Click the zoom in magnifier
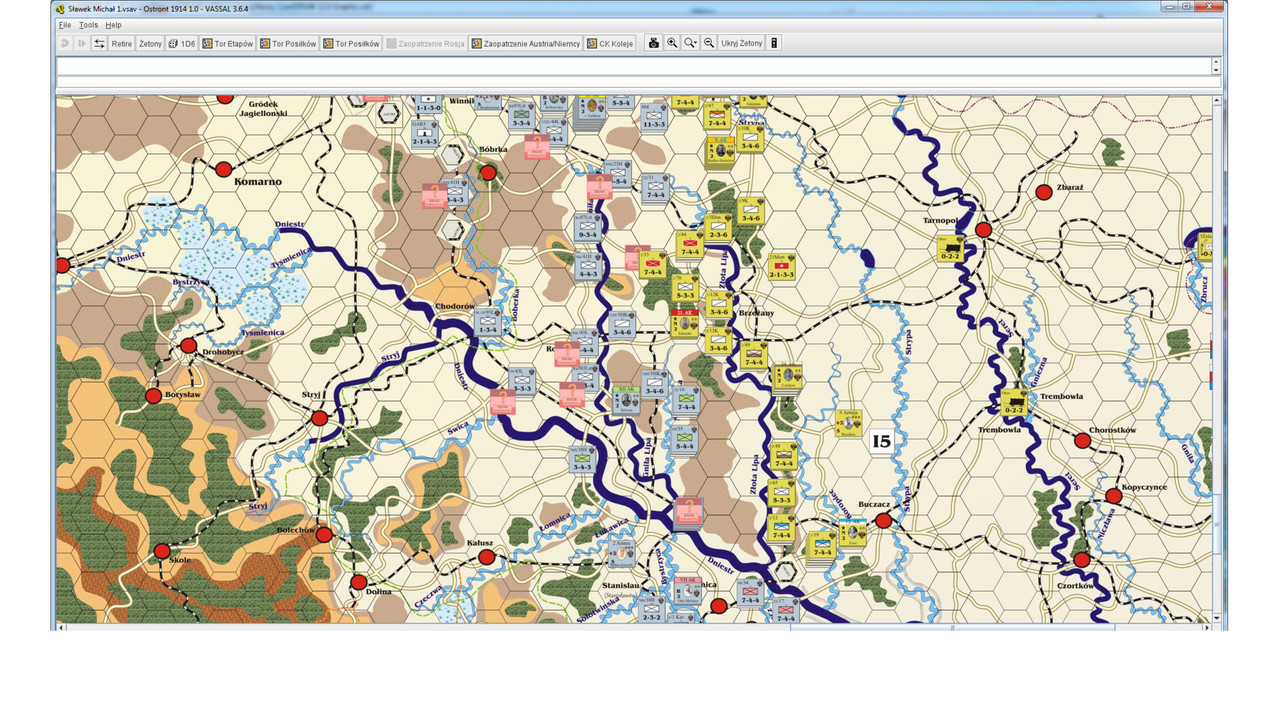The image size is (1280, 712). 672,43
